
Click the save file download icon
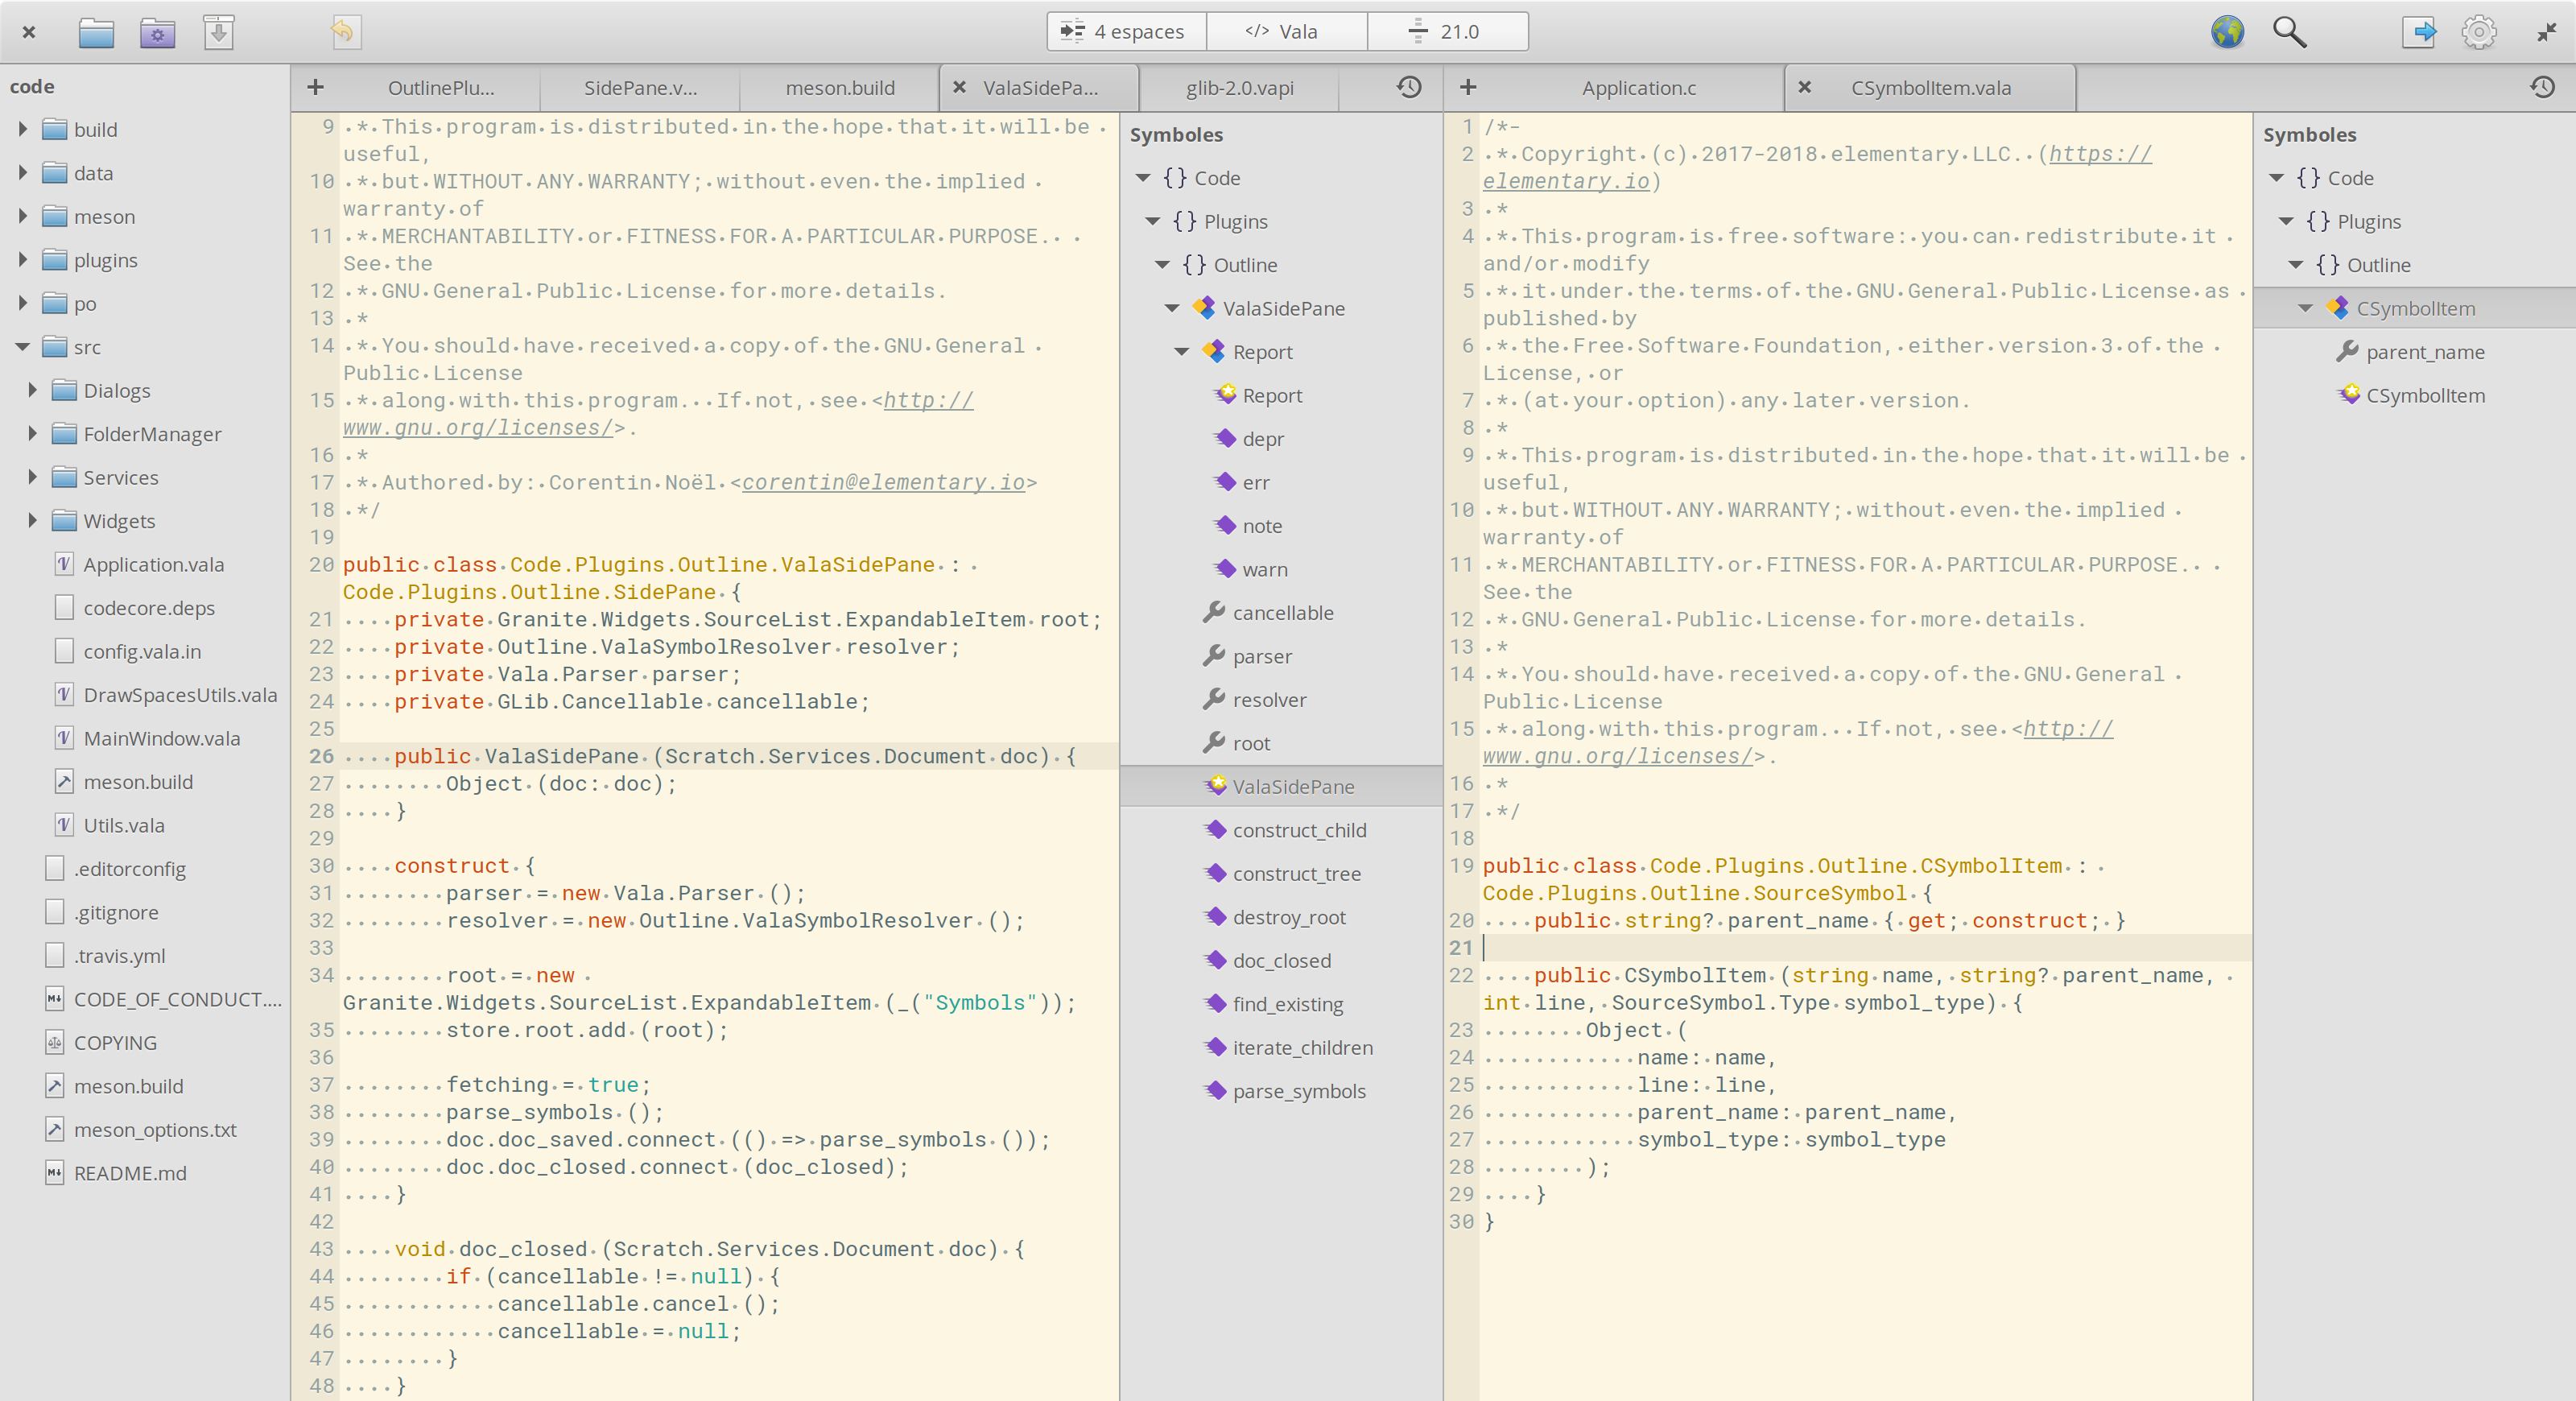pyautogui.click(x=219, y=32)
